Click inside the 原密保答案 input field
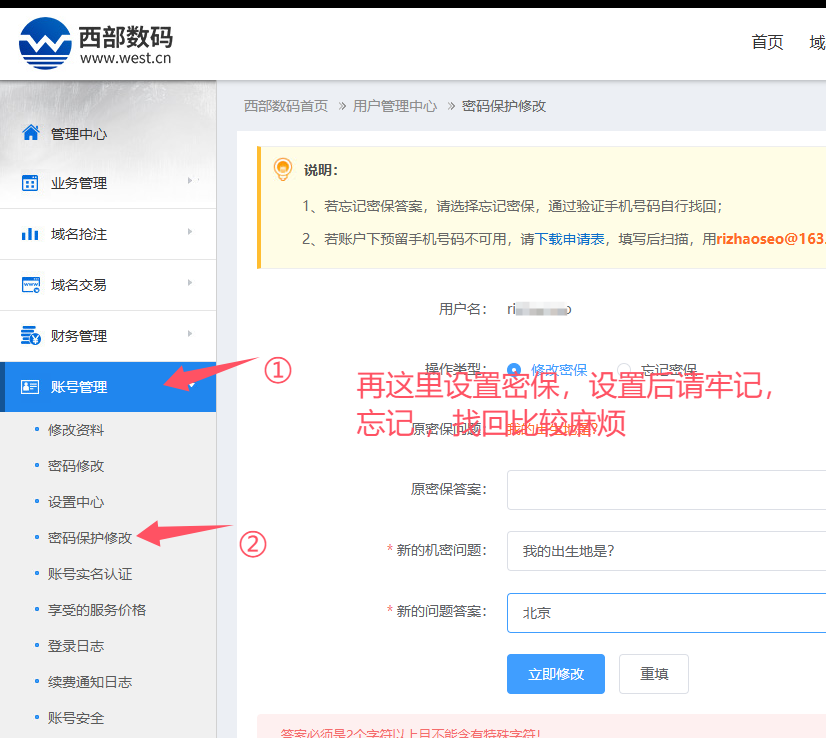Viewport: 826px width, 738px height. pyautogui.click(x=660, y=490)
